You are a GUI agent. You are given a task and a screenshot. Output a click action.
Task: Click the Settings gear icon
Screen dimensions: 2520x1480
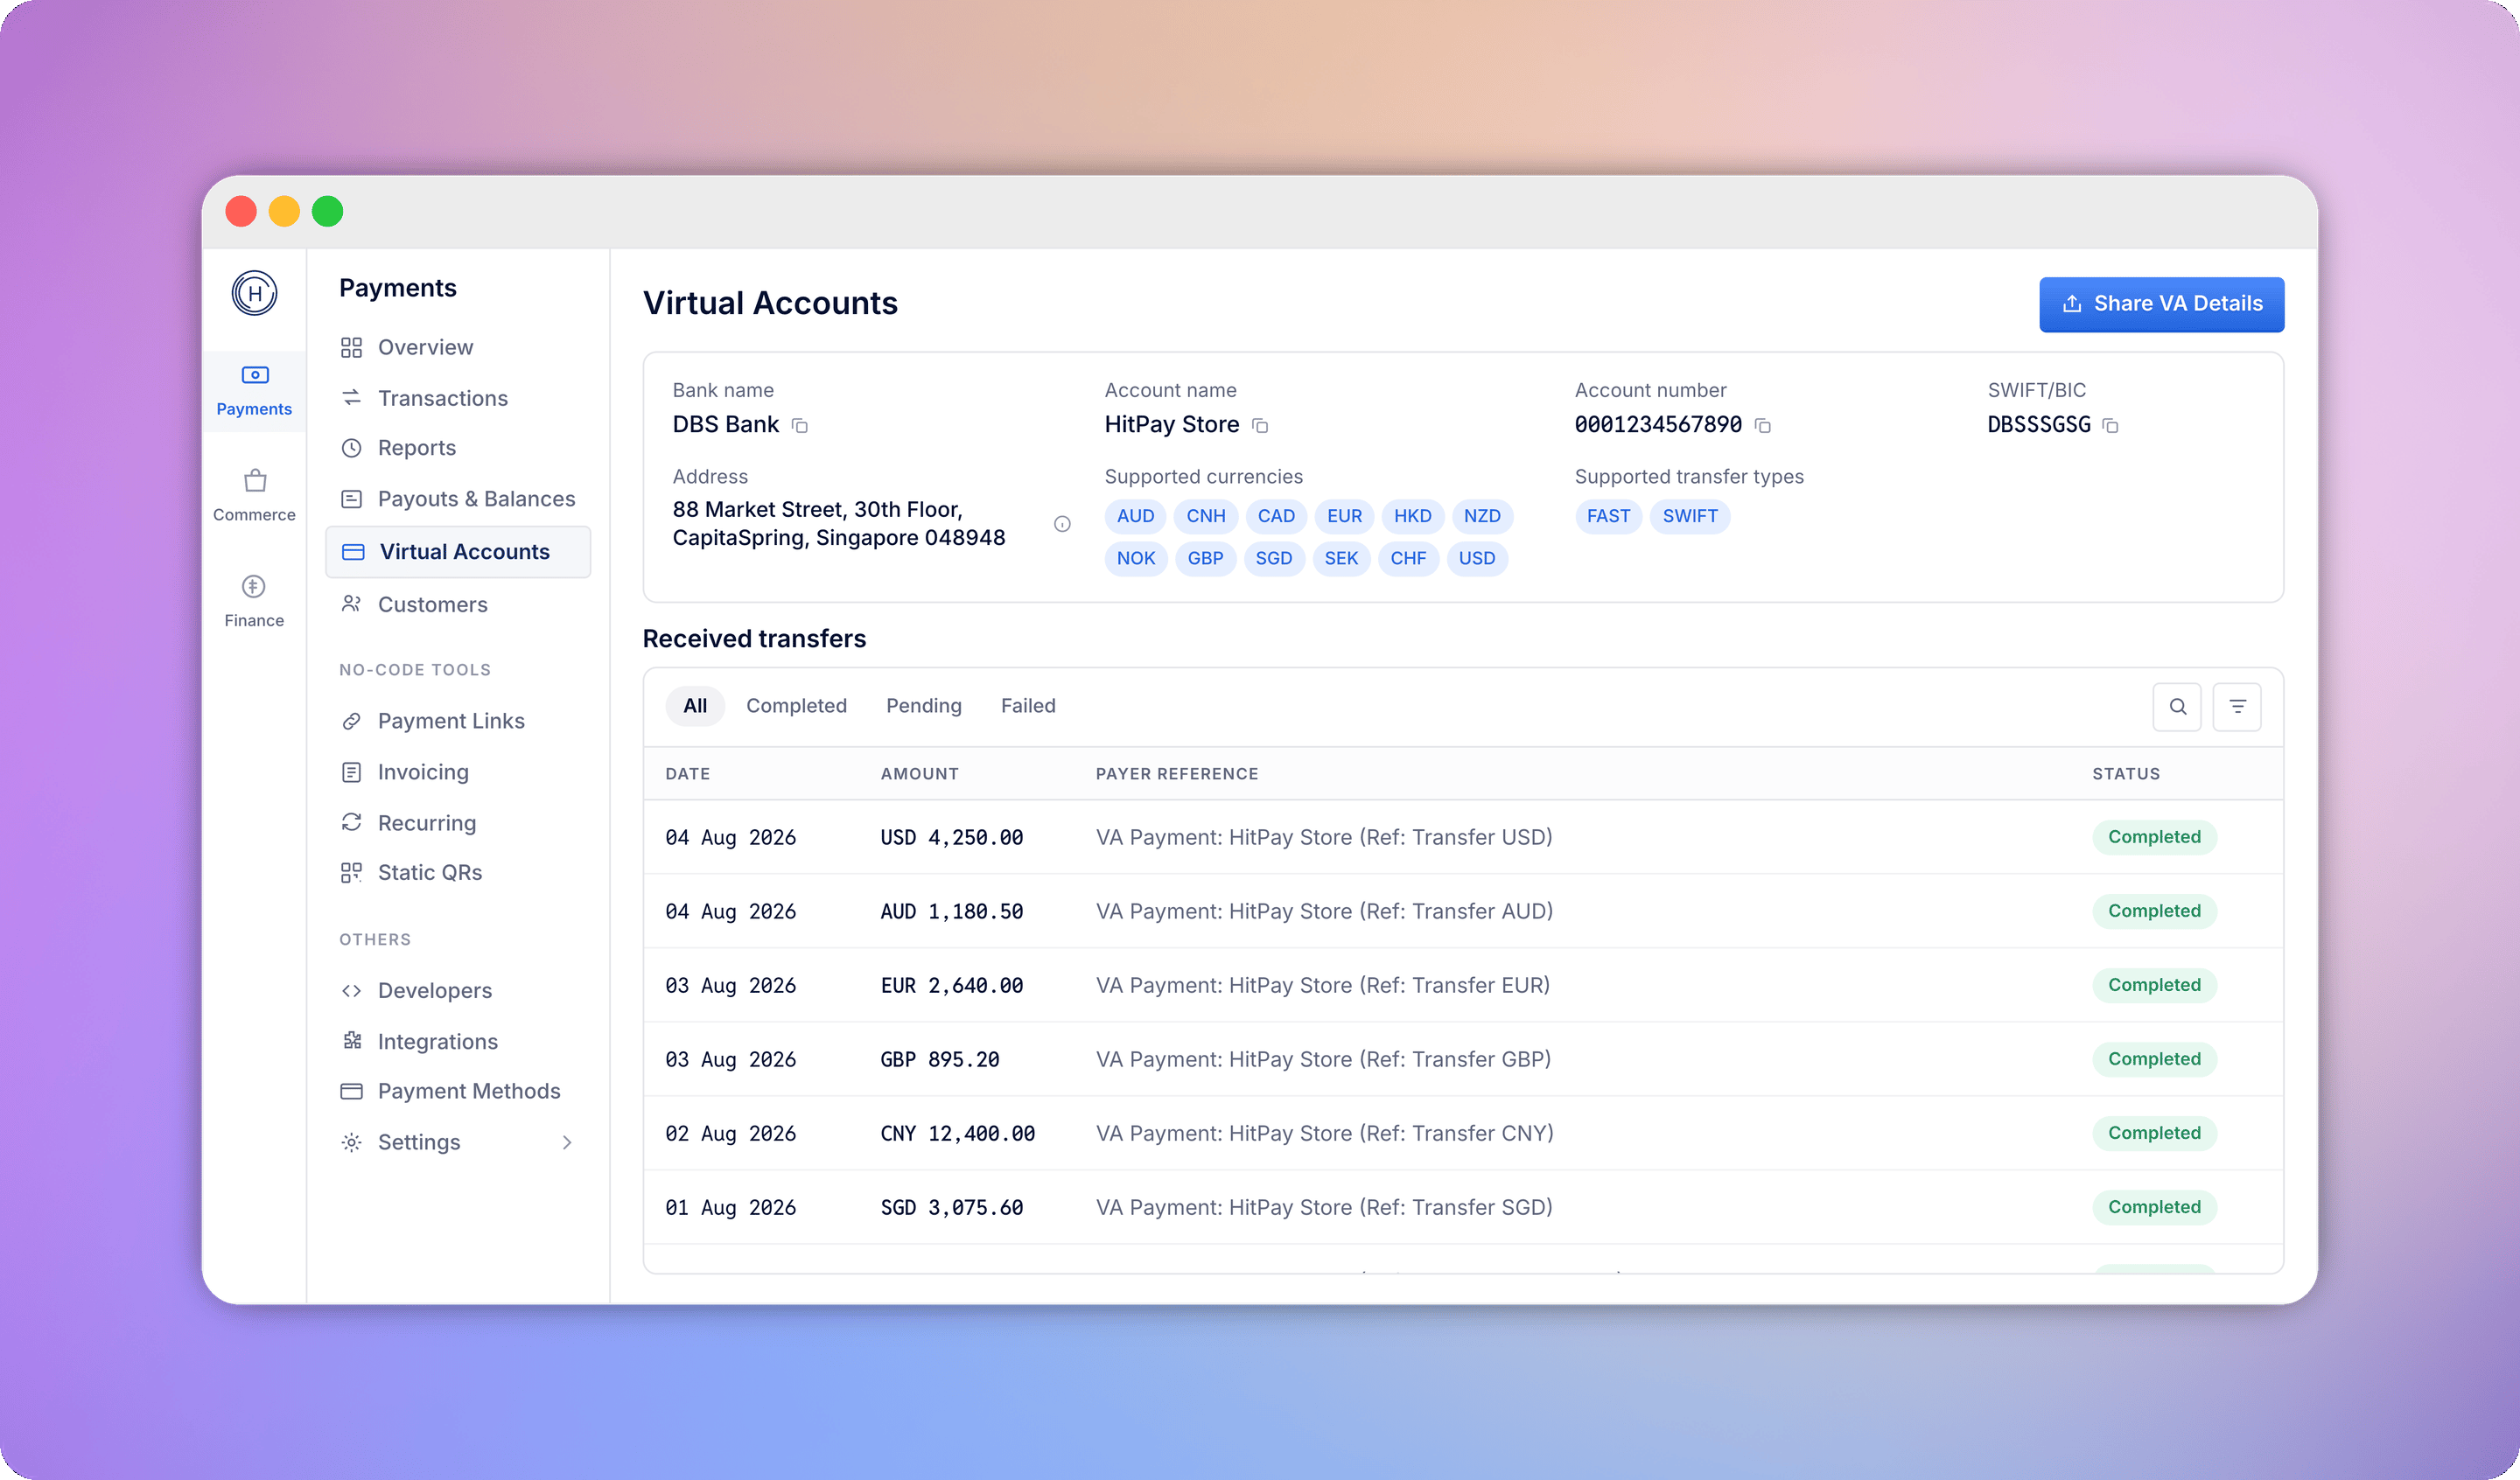tap(351, 1142)
